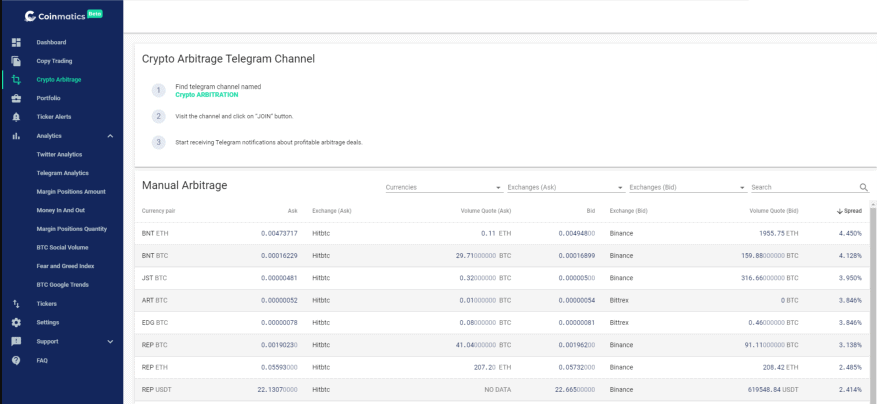877x404 pixels.
Task: Click the 3.138% spread value
Action: 850,345
